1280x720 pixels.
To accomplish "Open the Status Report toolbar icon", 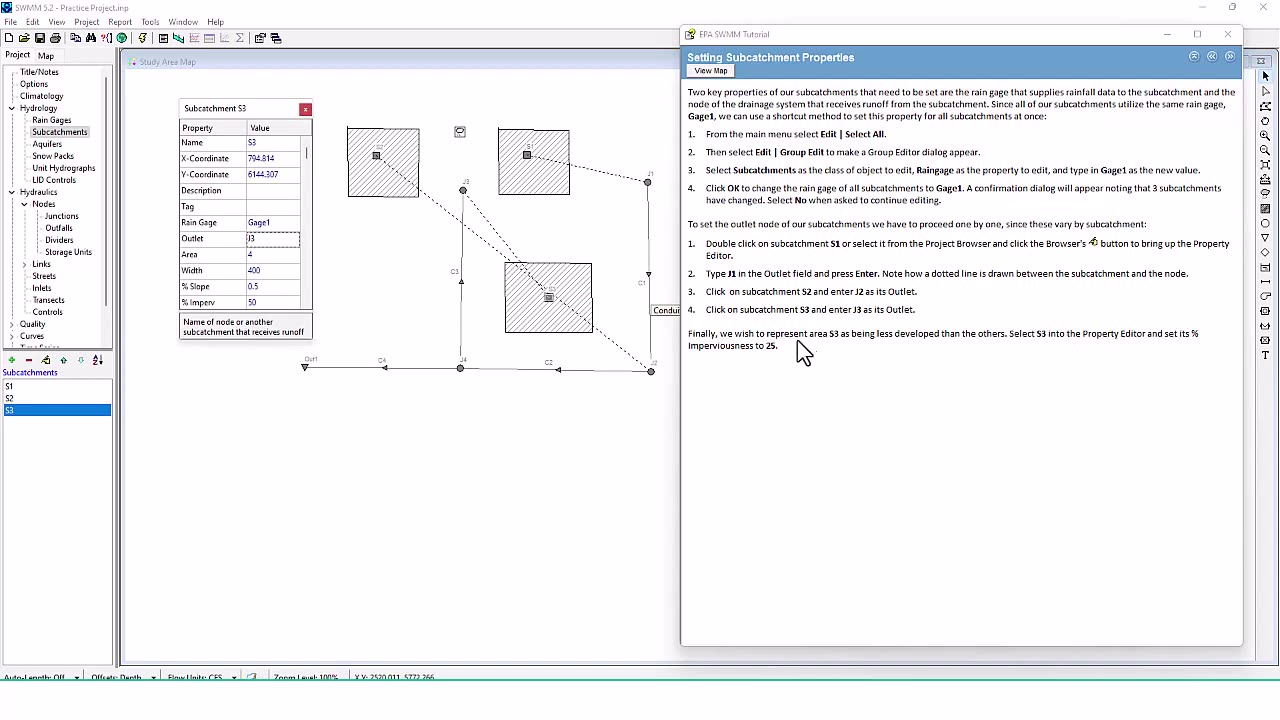I will click(163, 38).
